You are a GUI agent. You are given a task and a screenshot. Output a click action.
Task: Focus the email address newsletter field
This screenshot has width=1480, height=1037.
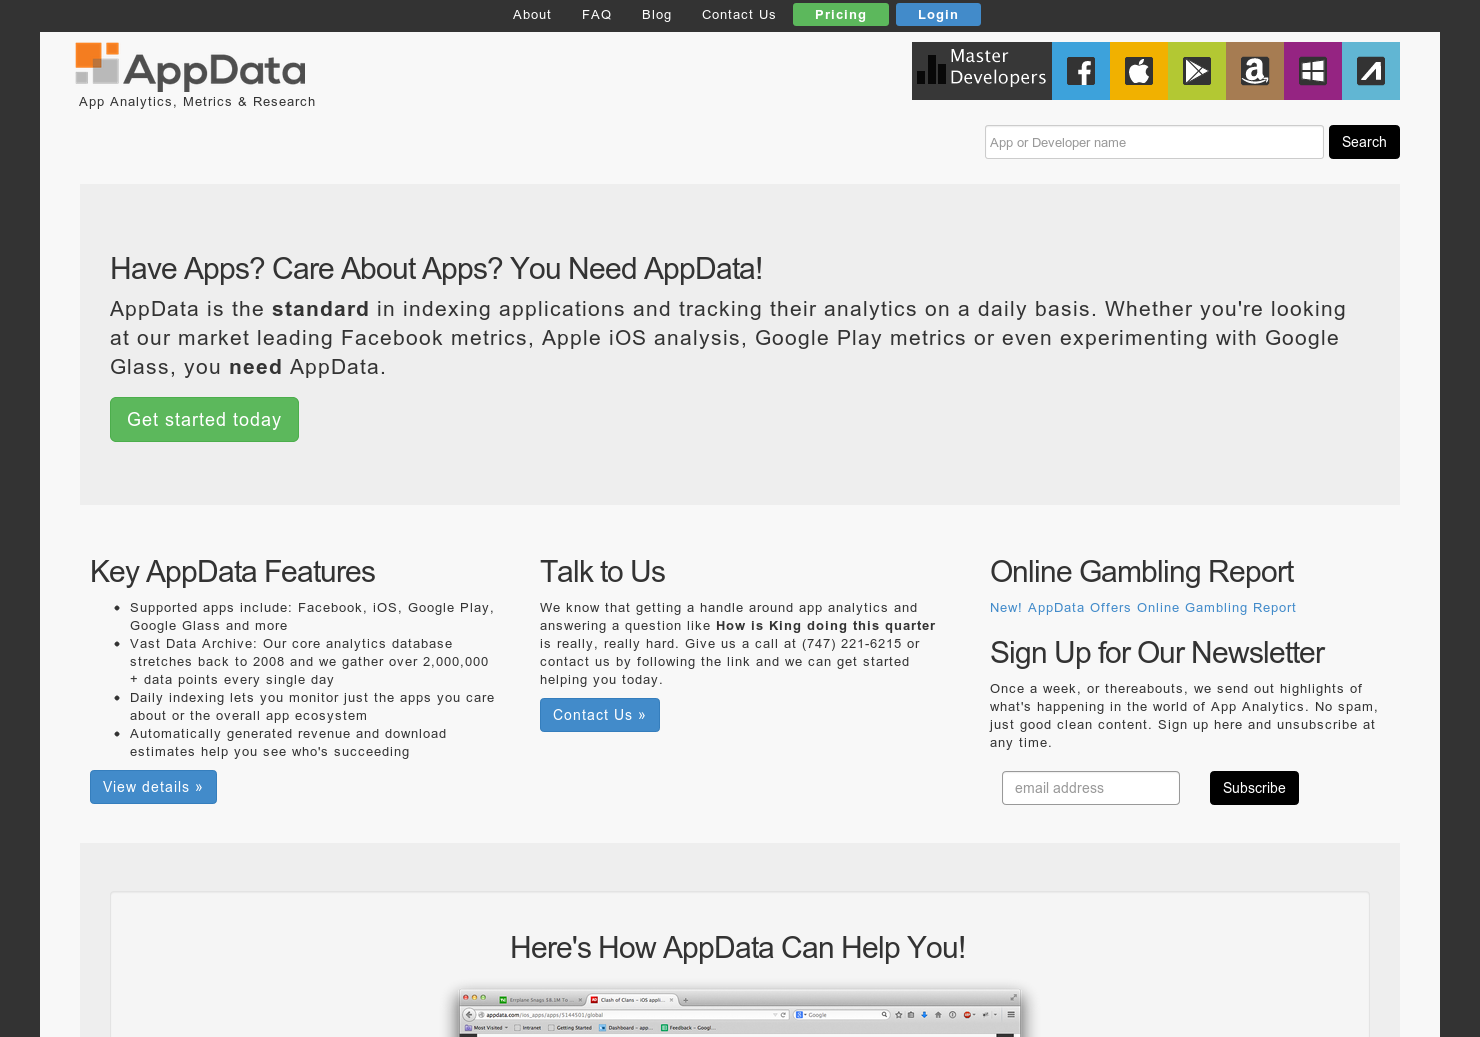coord(1090,788)
